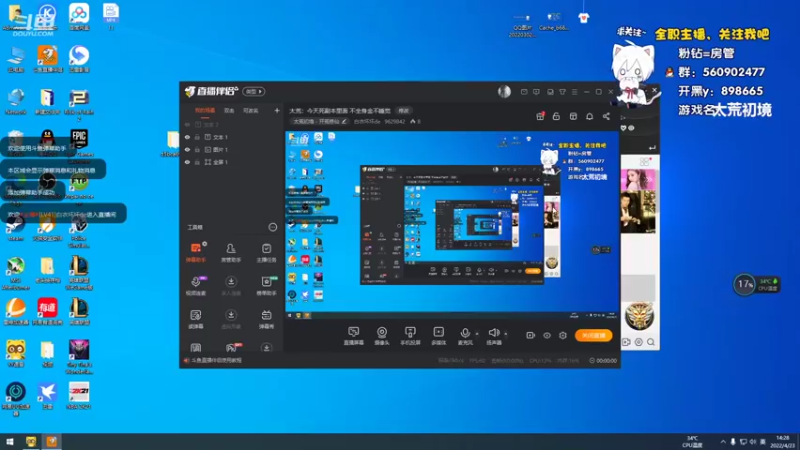
Task: Open the 主播任务 streamer tasks tool
Action: click(x=266, y=253)
